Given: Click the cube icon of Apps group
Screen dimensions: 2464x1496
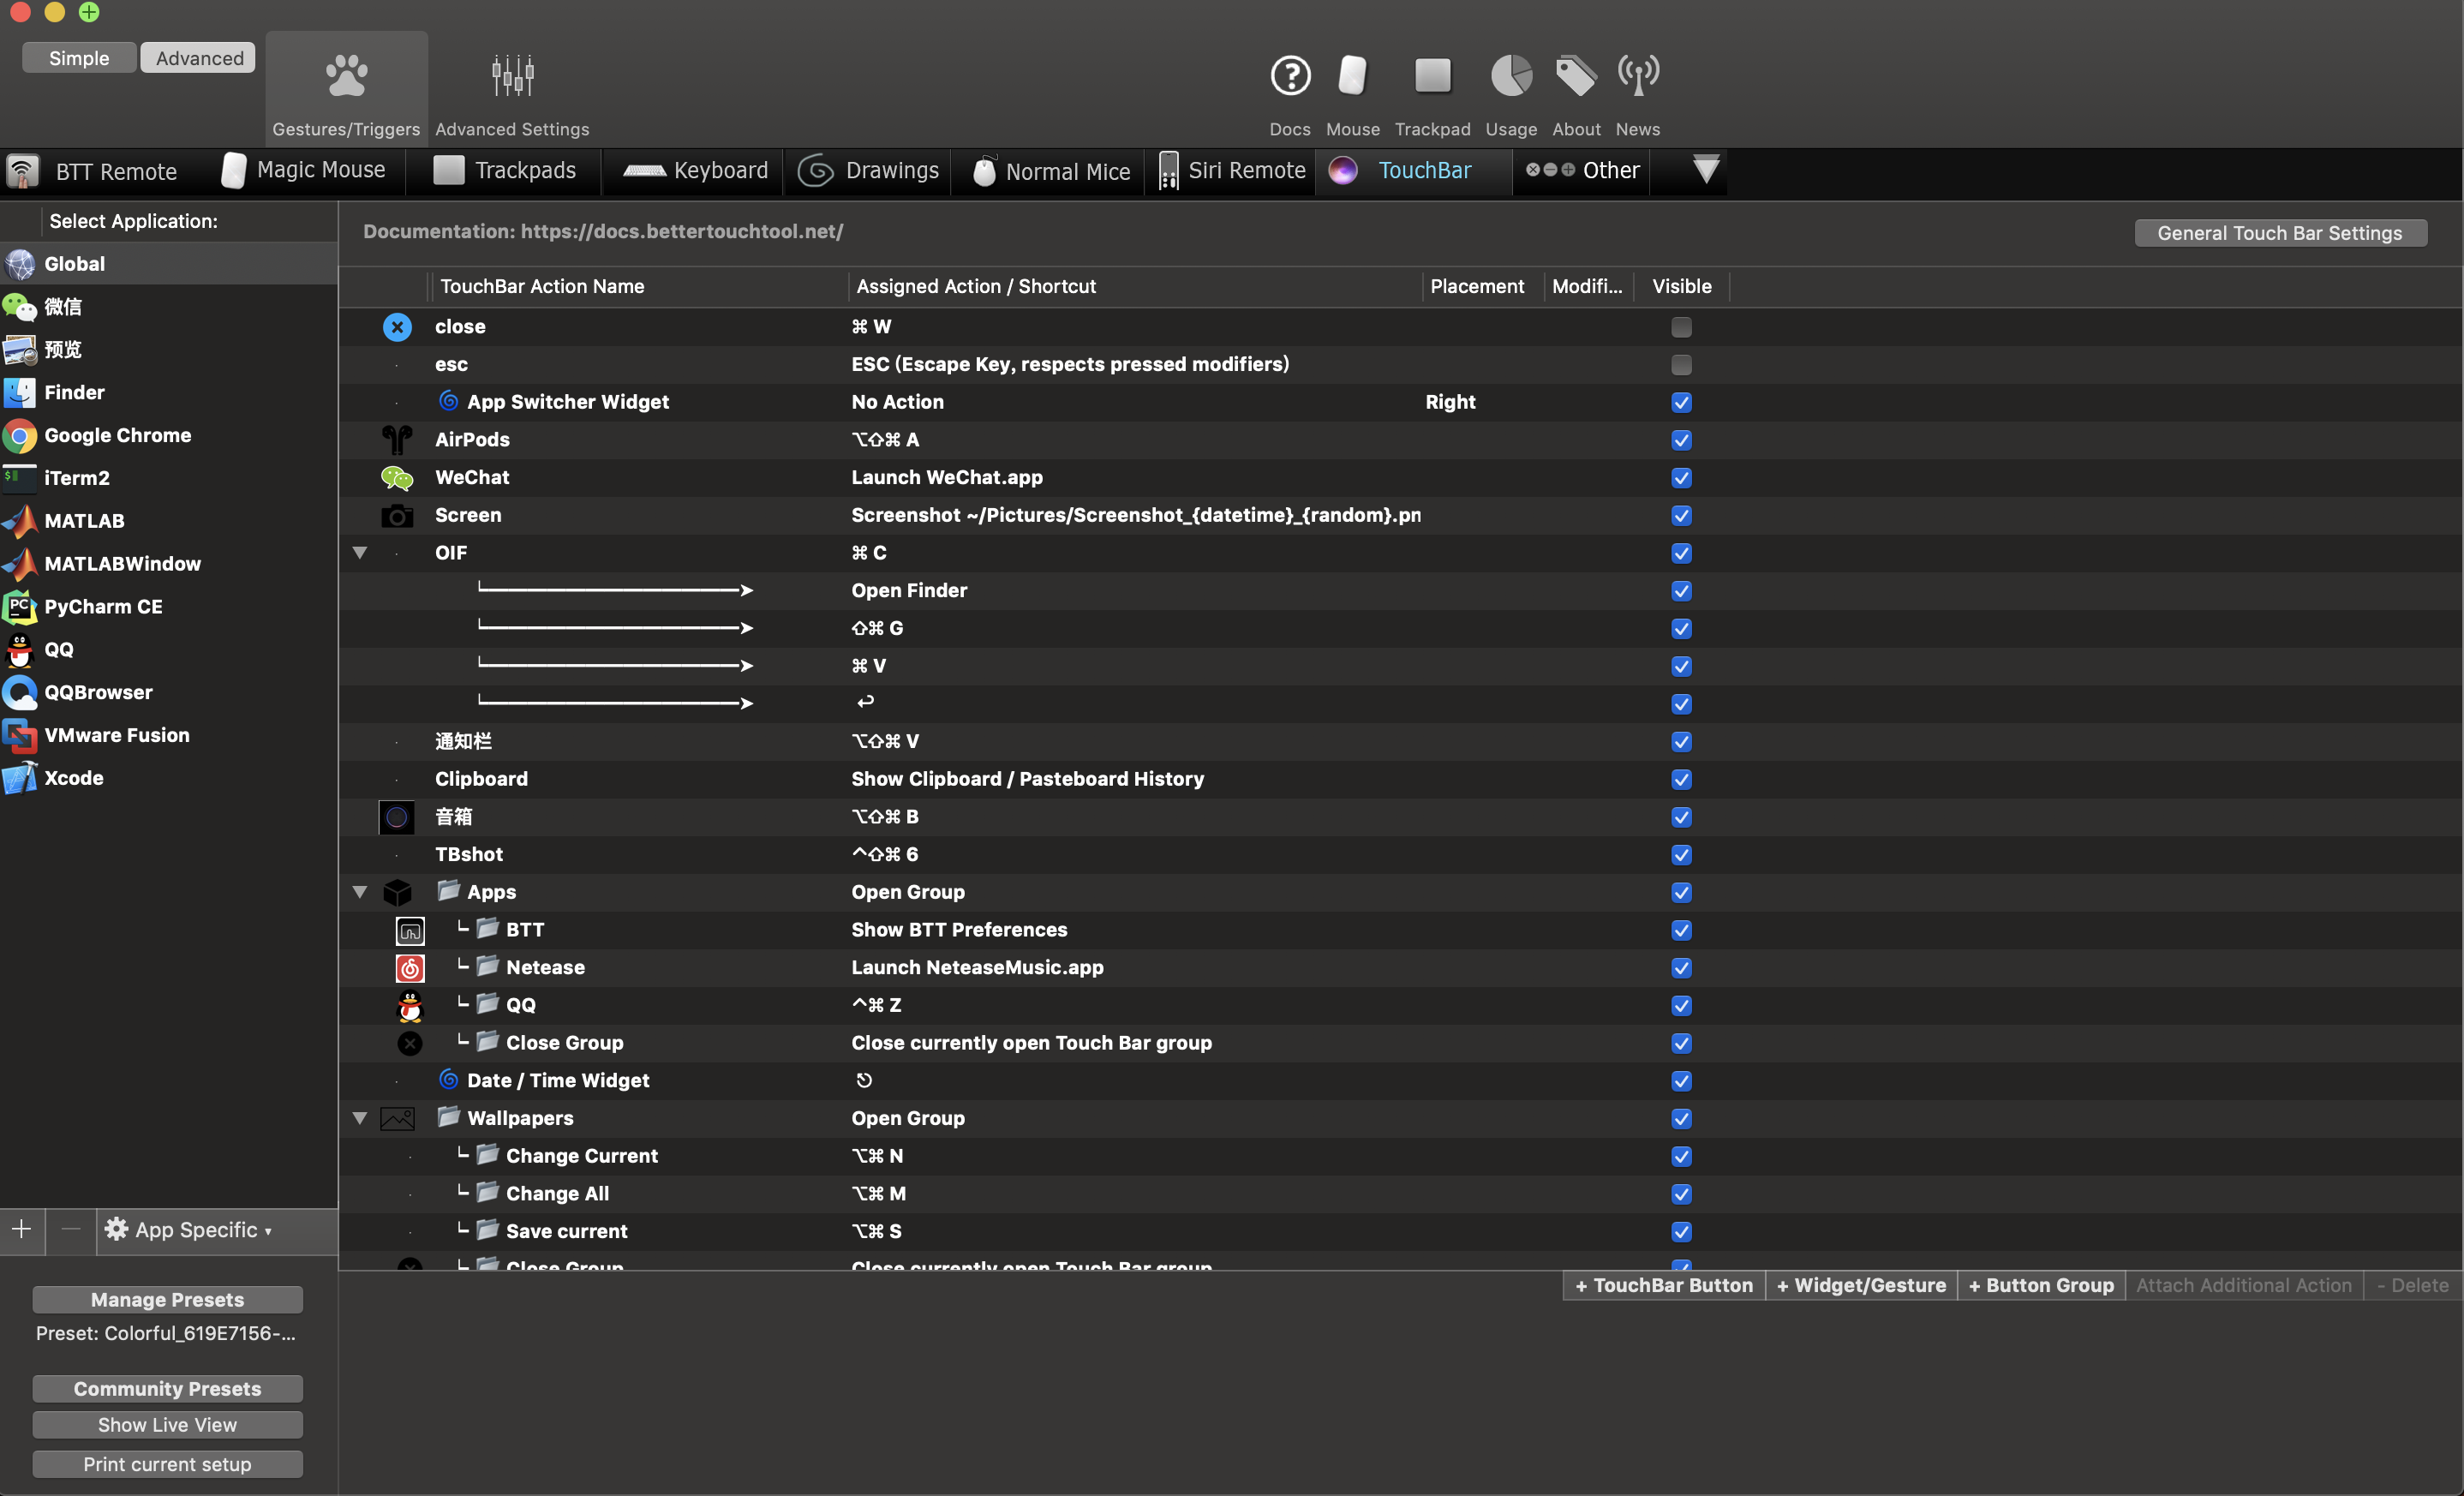Looking at the screenshot, I should [397, 892].
